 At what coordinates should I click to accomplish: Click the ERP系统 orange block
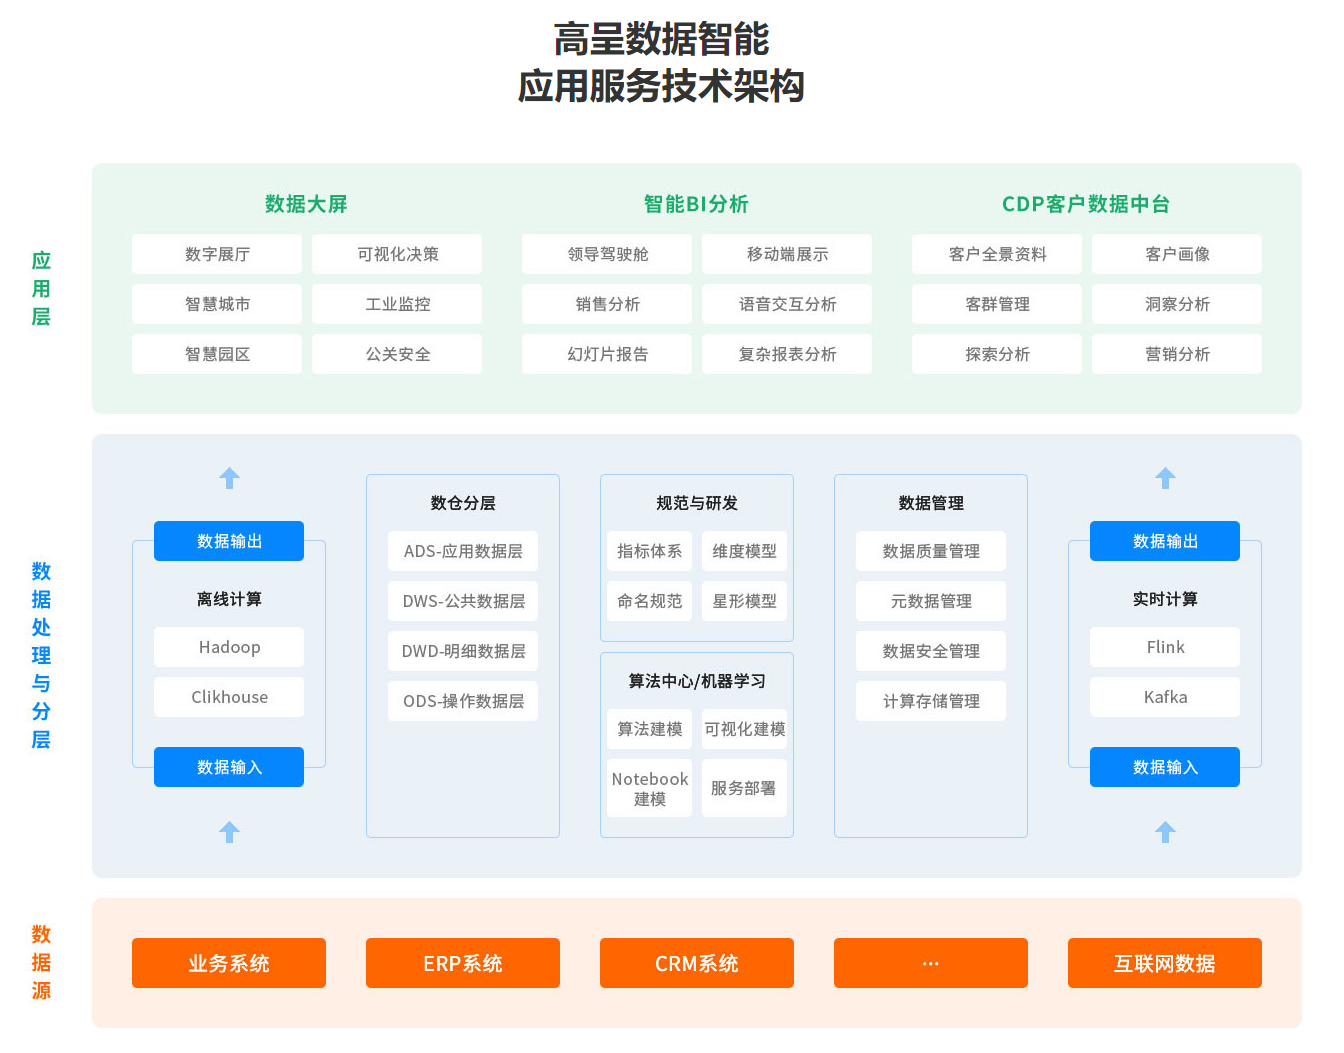tap(463, 963)
